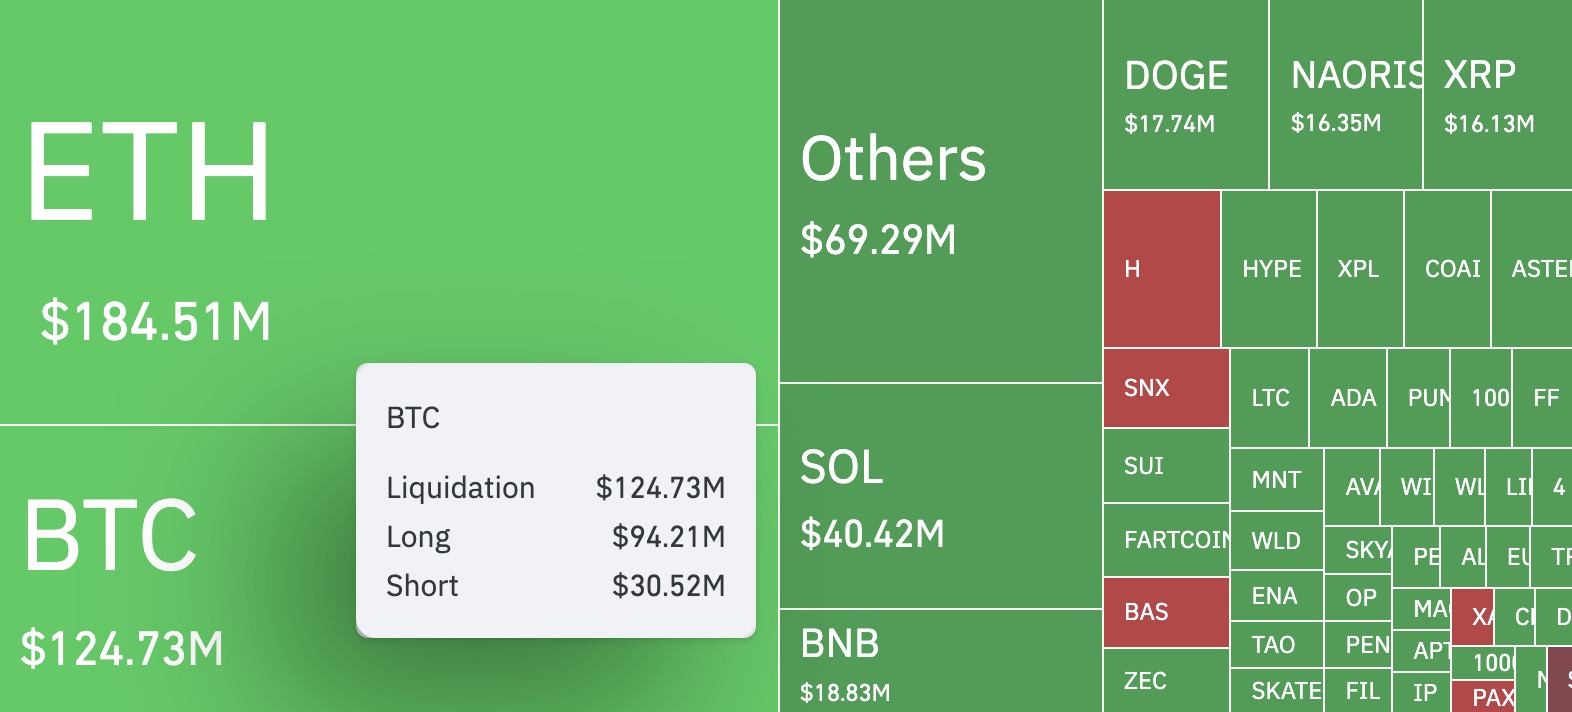
Task: Click the XPL tile
Action: pos(1361,269)
